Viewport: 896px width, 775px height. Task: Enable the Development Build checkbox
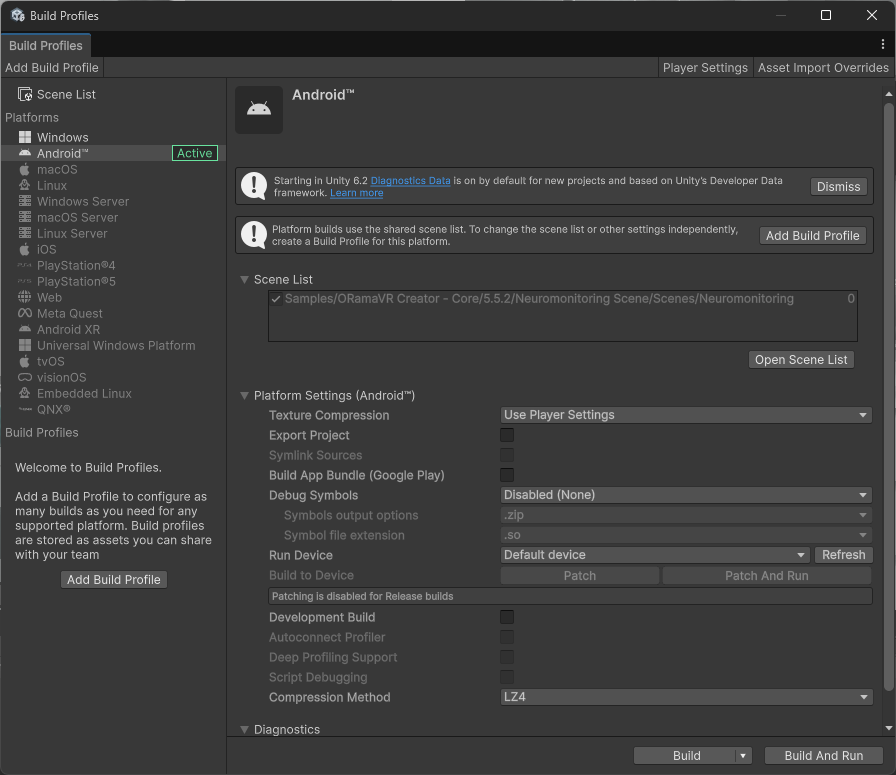click(x=507, y=617)
